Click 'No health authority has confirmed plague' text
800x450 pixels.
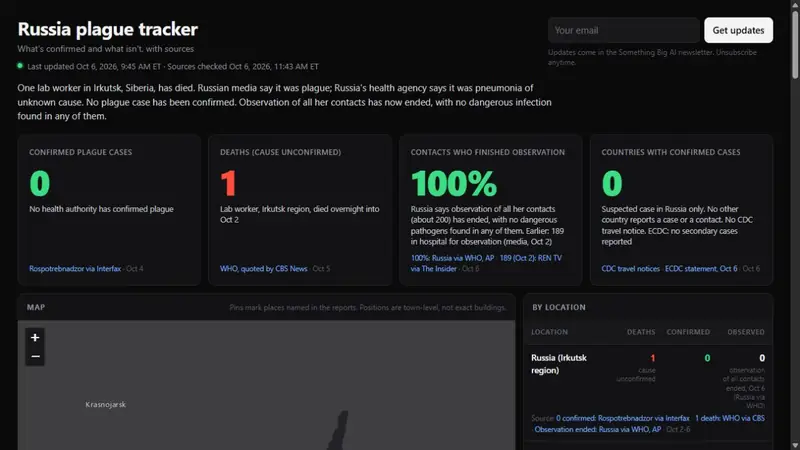coord(101,209)
